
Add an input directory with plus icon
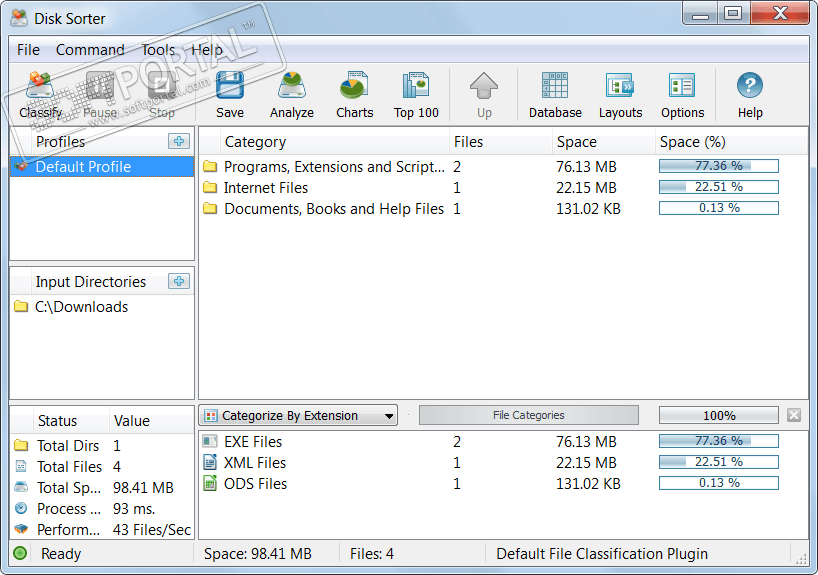click(179, 281)
